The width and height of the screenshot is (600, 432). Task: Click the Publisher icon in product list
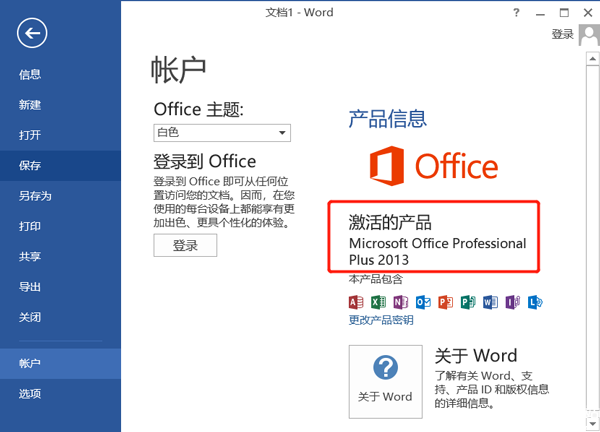468,302
